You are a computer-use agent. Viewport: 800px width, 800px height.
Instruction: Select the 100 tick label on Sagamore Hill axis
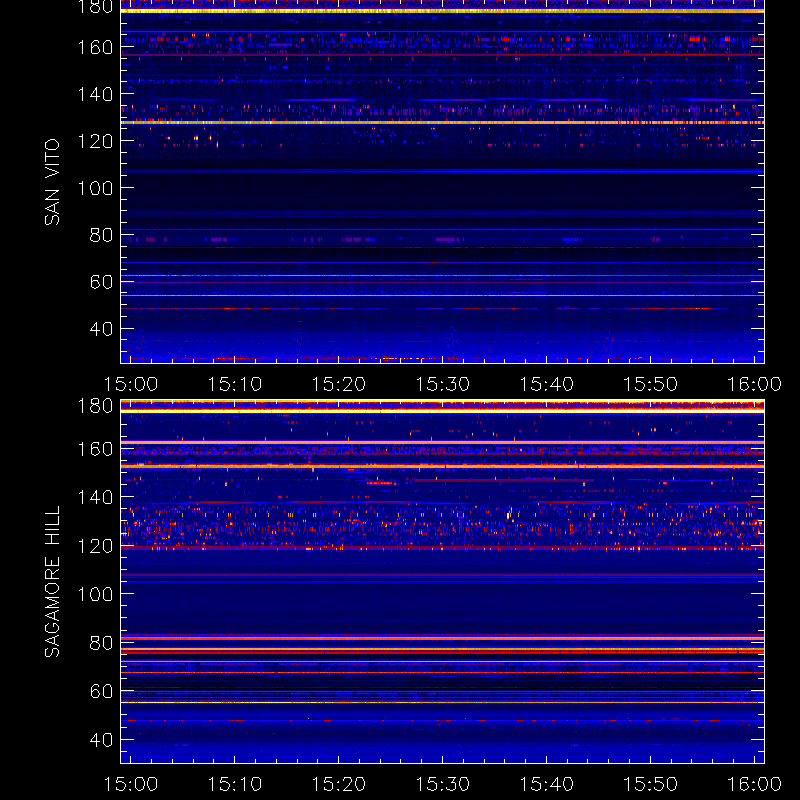(95, 594)
